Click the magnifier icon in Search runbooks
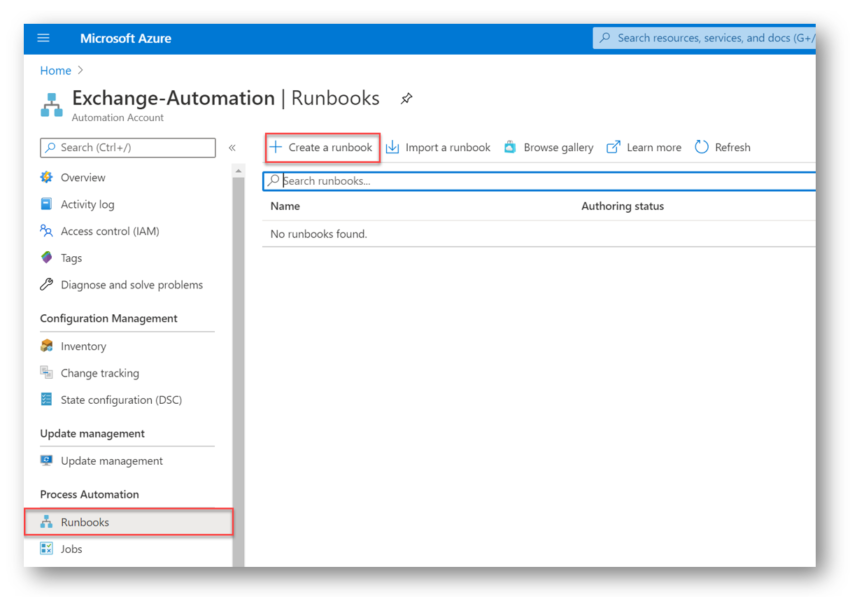 pyautogui.click(x=274, y=180)
